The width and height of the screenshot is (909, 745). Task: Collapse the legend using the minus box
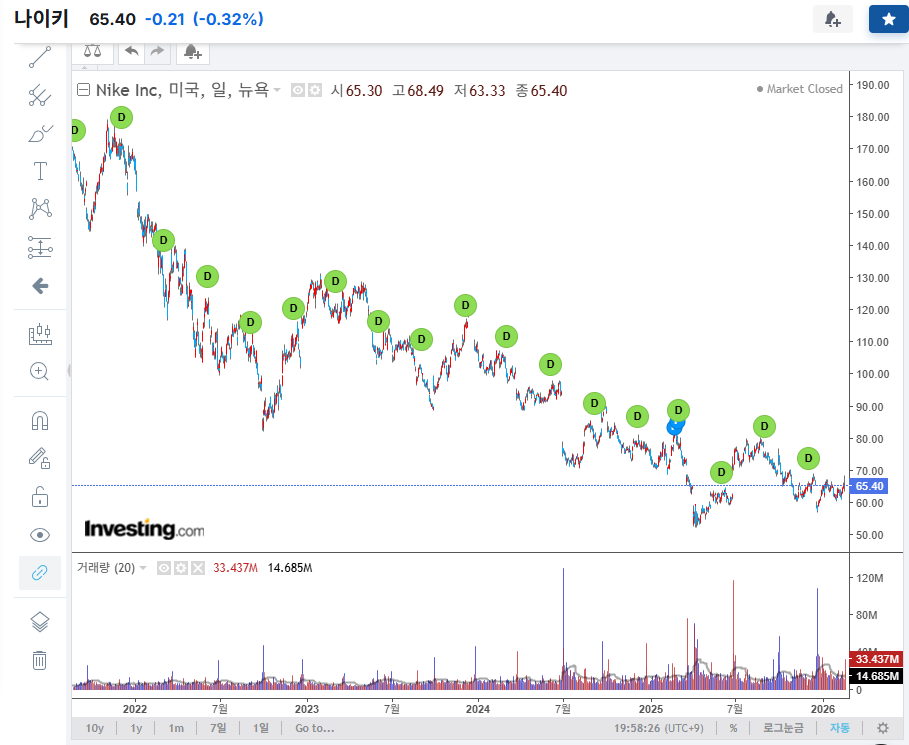click(x=84, y=90)
